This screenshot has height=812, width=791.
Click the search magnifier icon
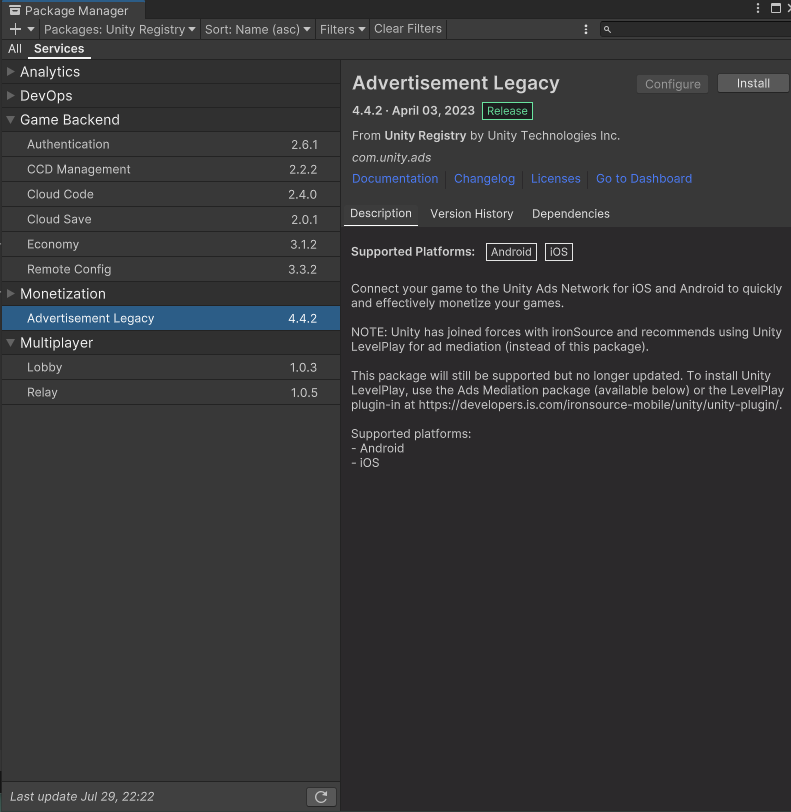click(x=608, y=30)
